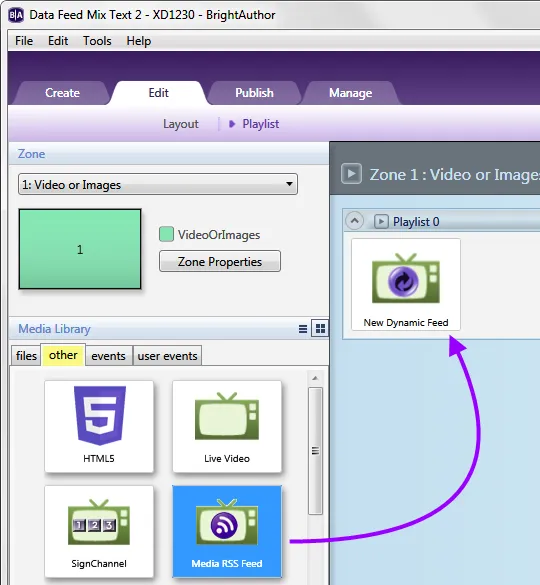Image resolution: width=540 pixels, height=585 pixels.
Task: Switch to the user events tab
Action: (167, 356)
